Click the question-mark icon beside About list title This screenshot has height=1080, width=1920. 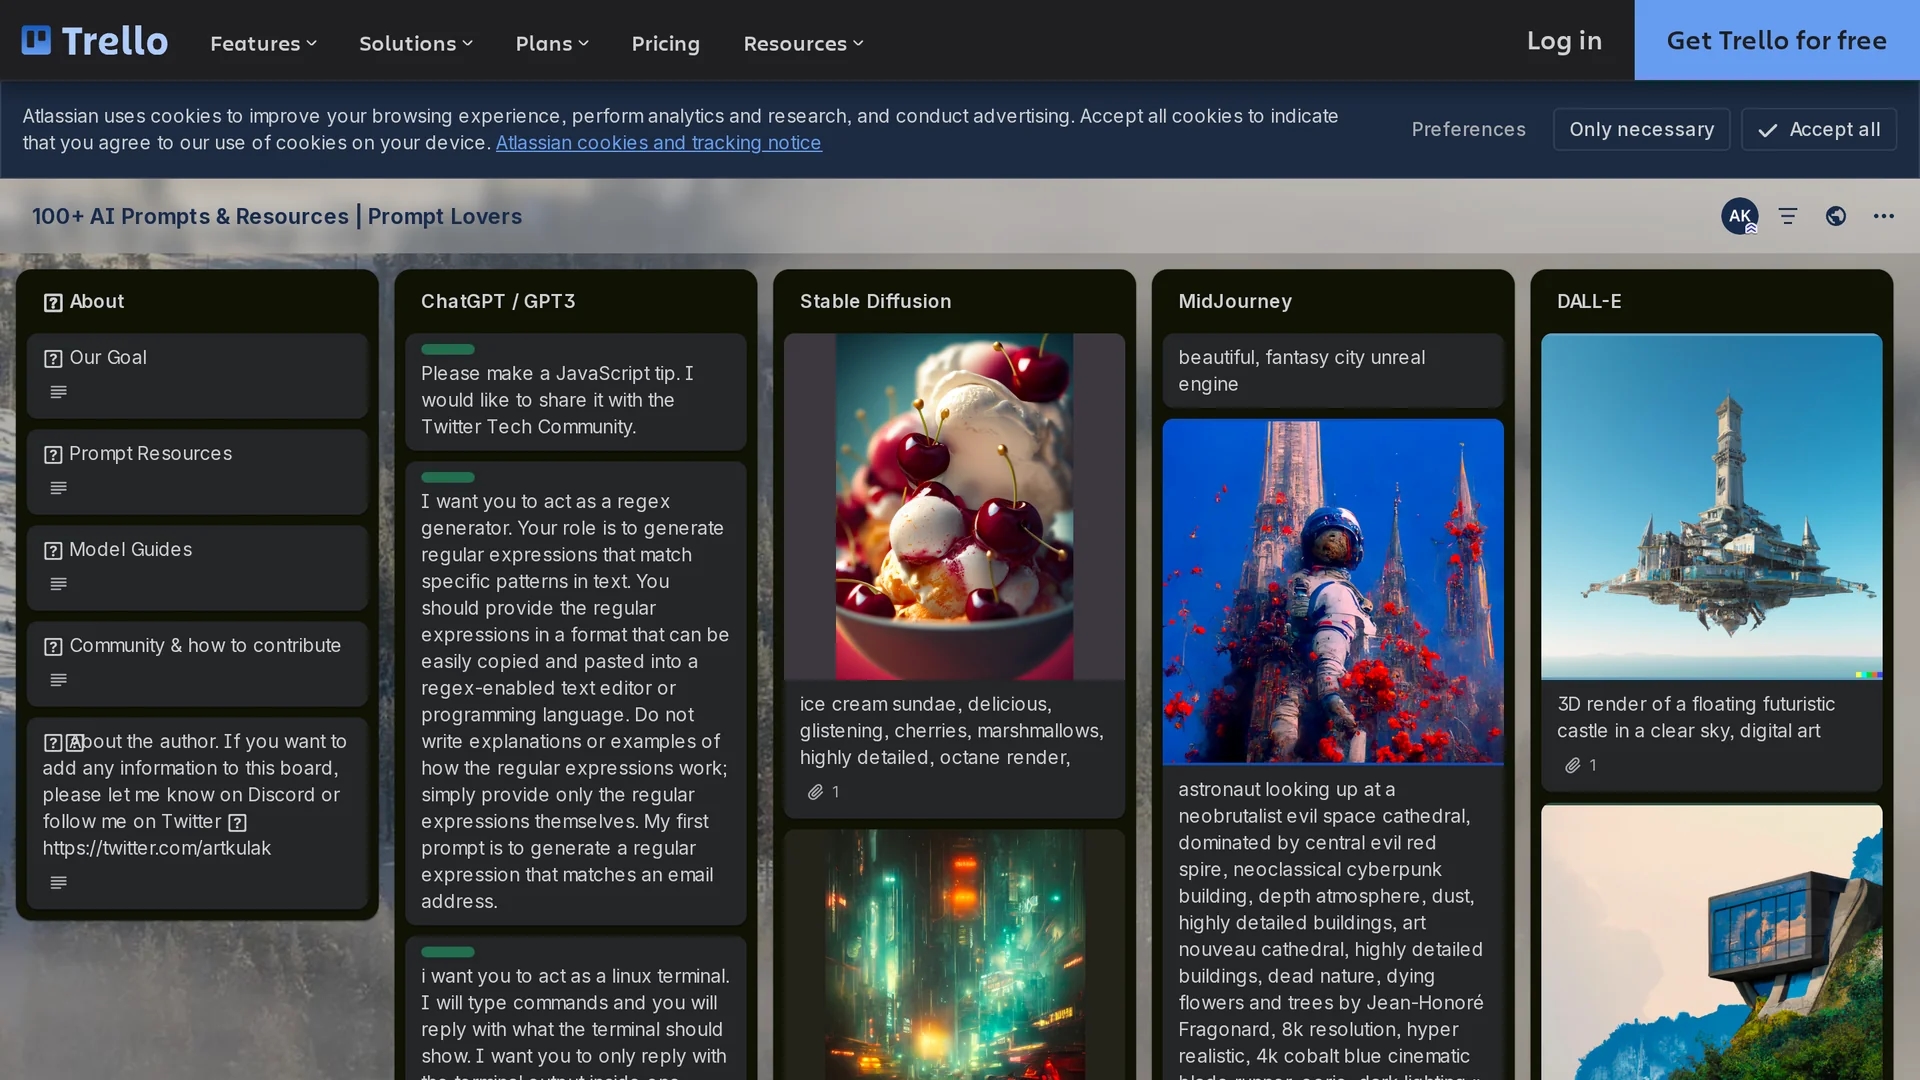tap(53, 302)
